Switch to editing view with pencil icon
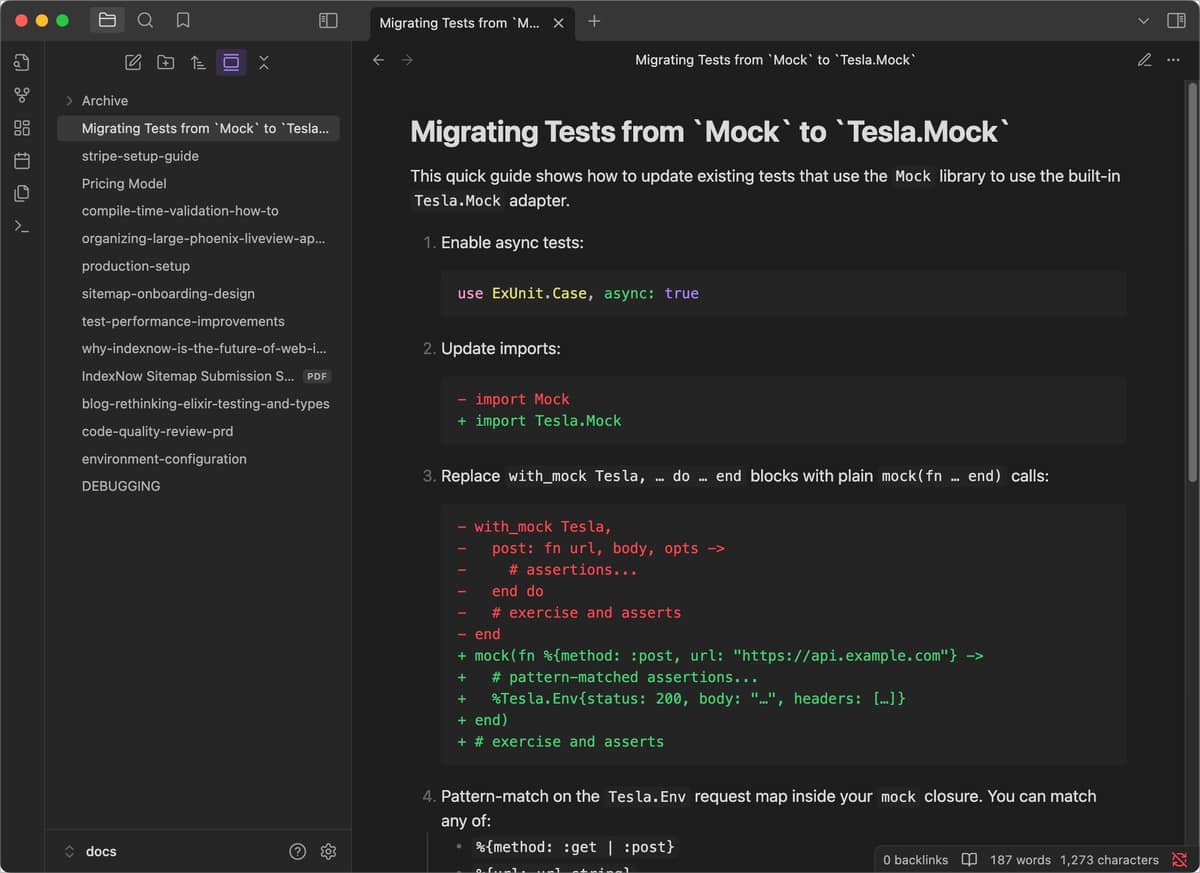1200x873 pixels. pyautogui.click(x=1145, y=60)
